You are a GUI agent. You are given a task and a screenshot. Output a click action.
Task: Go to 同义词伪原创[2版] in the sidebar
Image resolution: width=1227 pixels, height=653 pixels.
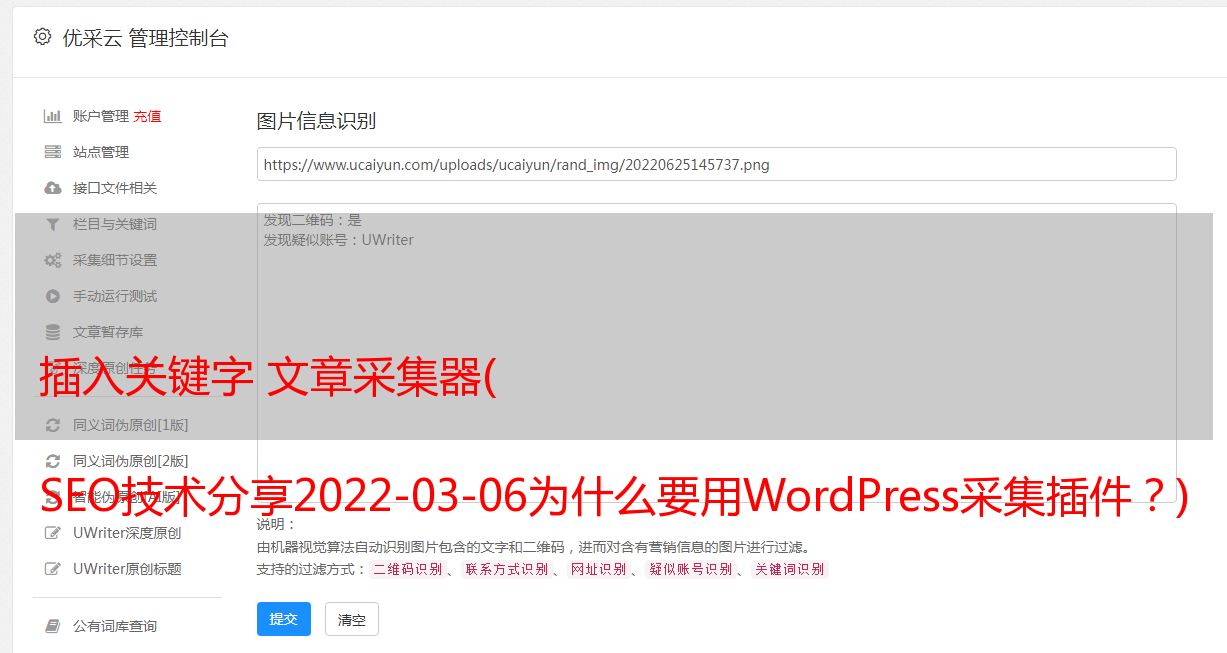[x=130, y=461]
